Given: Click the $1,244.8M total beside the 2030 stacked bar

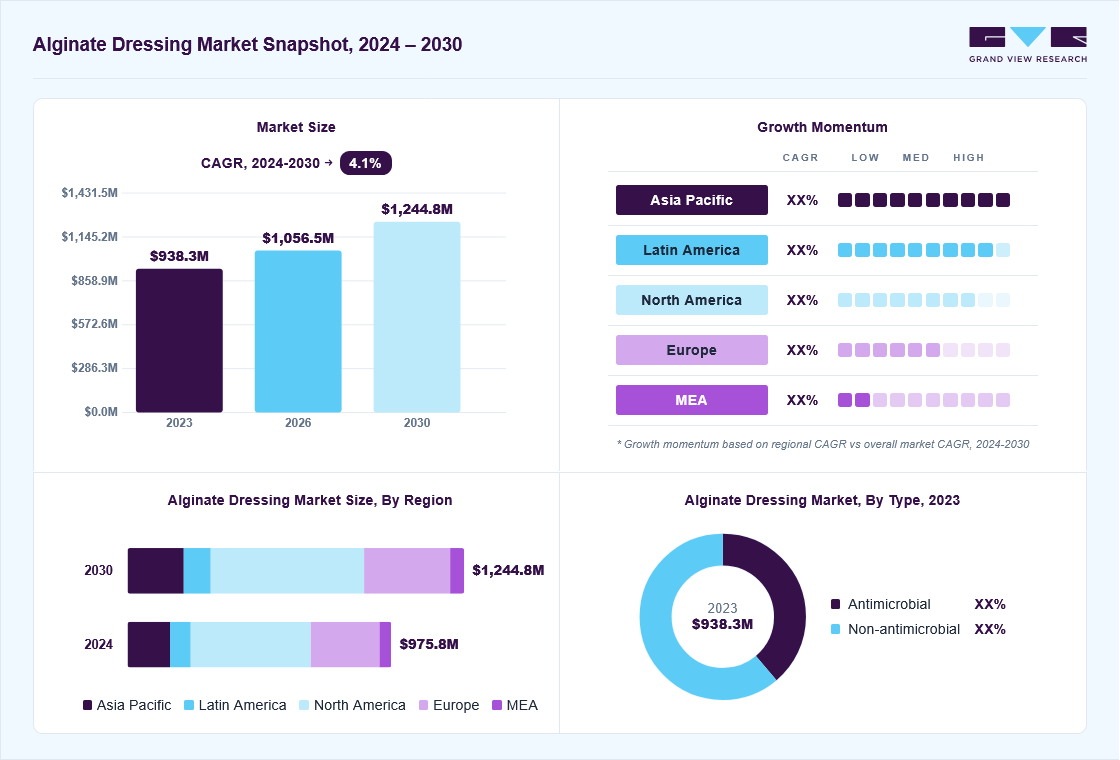Looking at the screenshot, I should click(x=509, y=570).
